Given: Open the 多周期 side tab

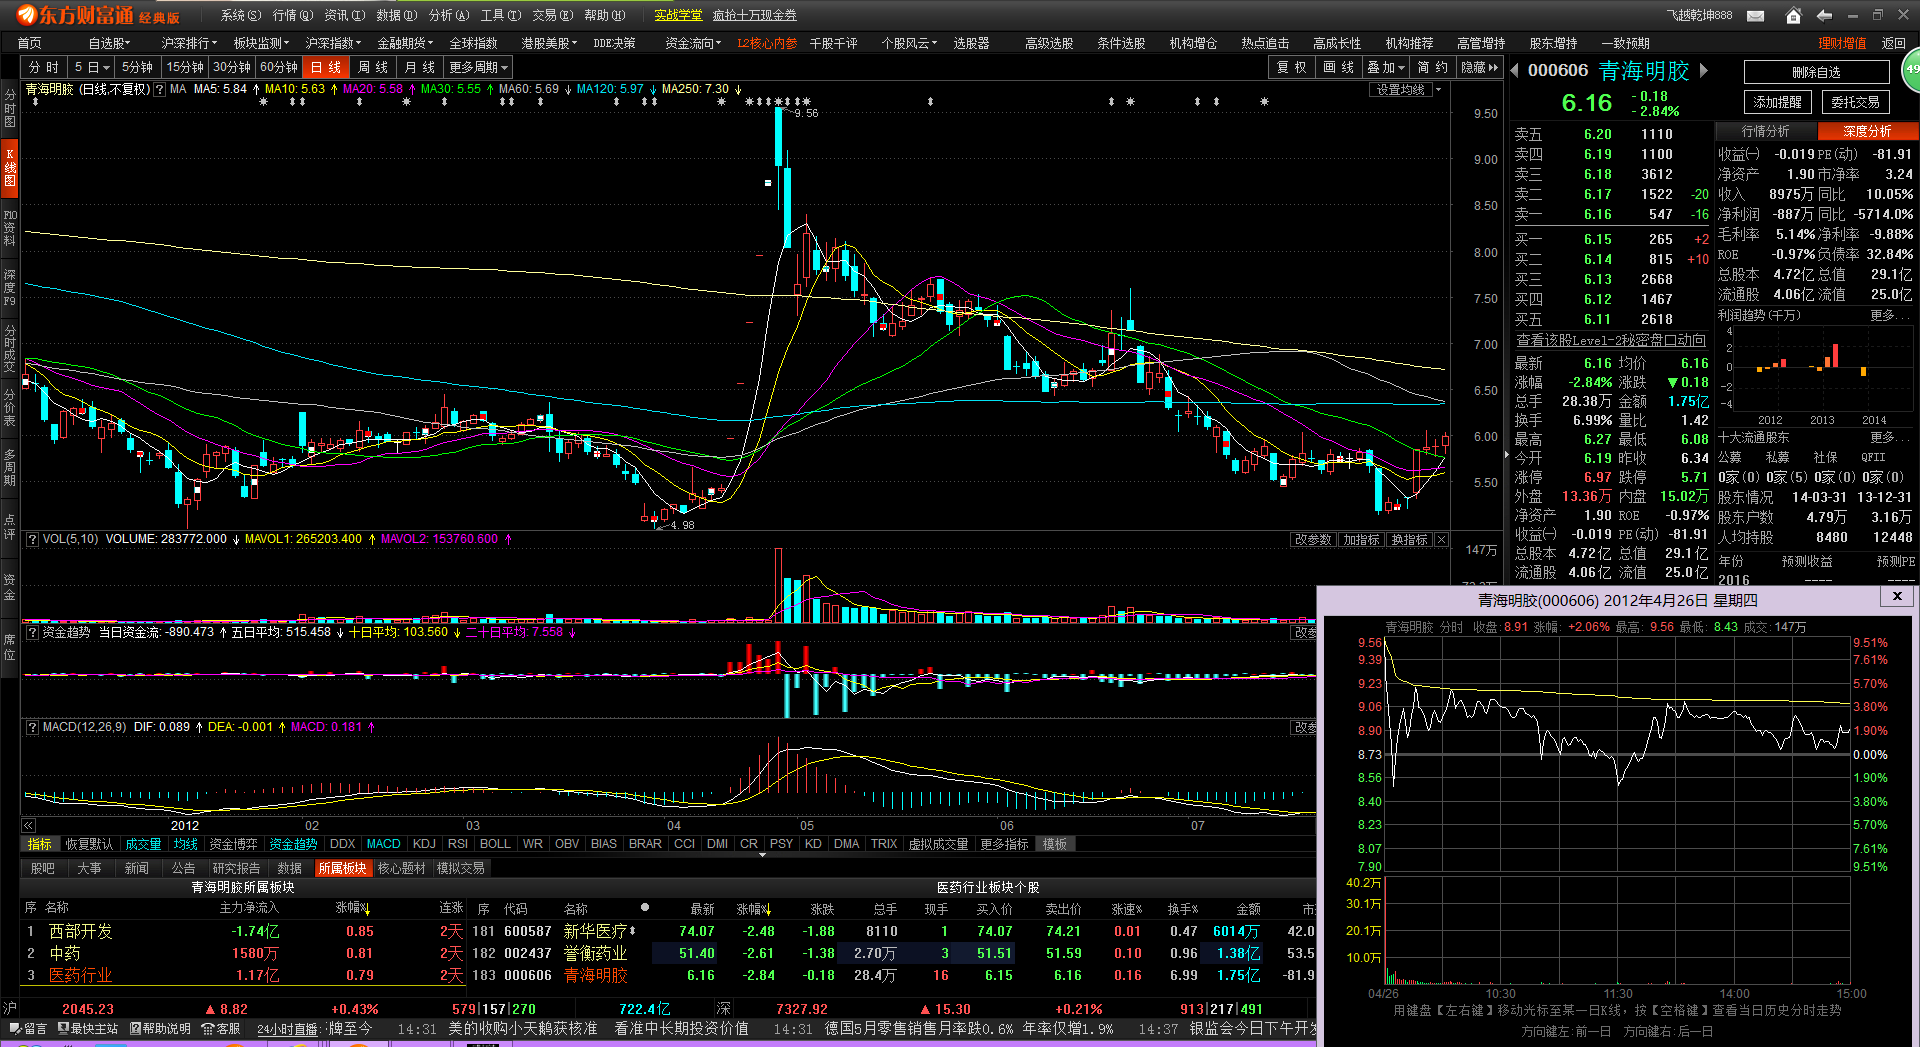Looking at the screenshot, I should tap(10, 467).
